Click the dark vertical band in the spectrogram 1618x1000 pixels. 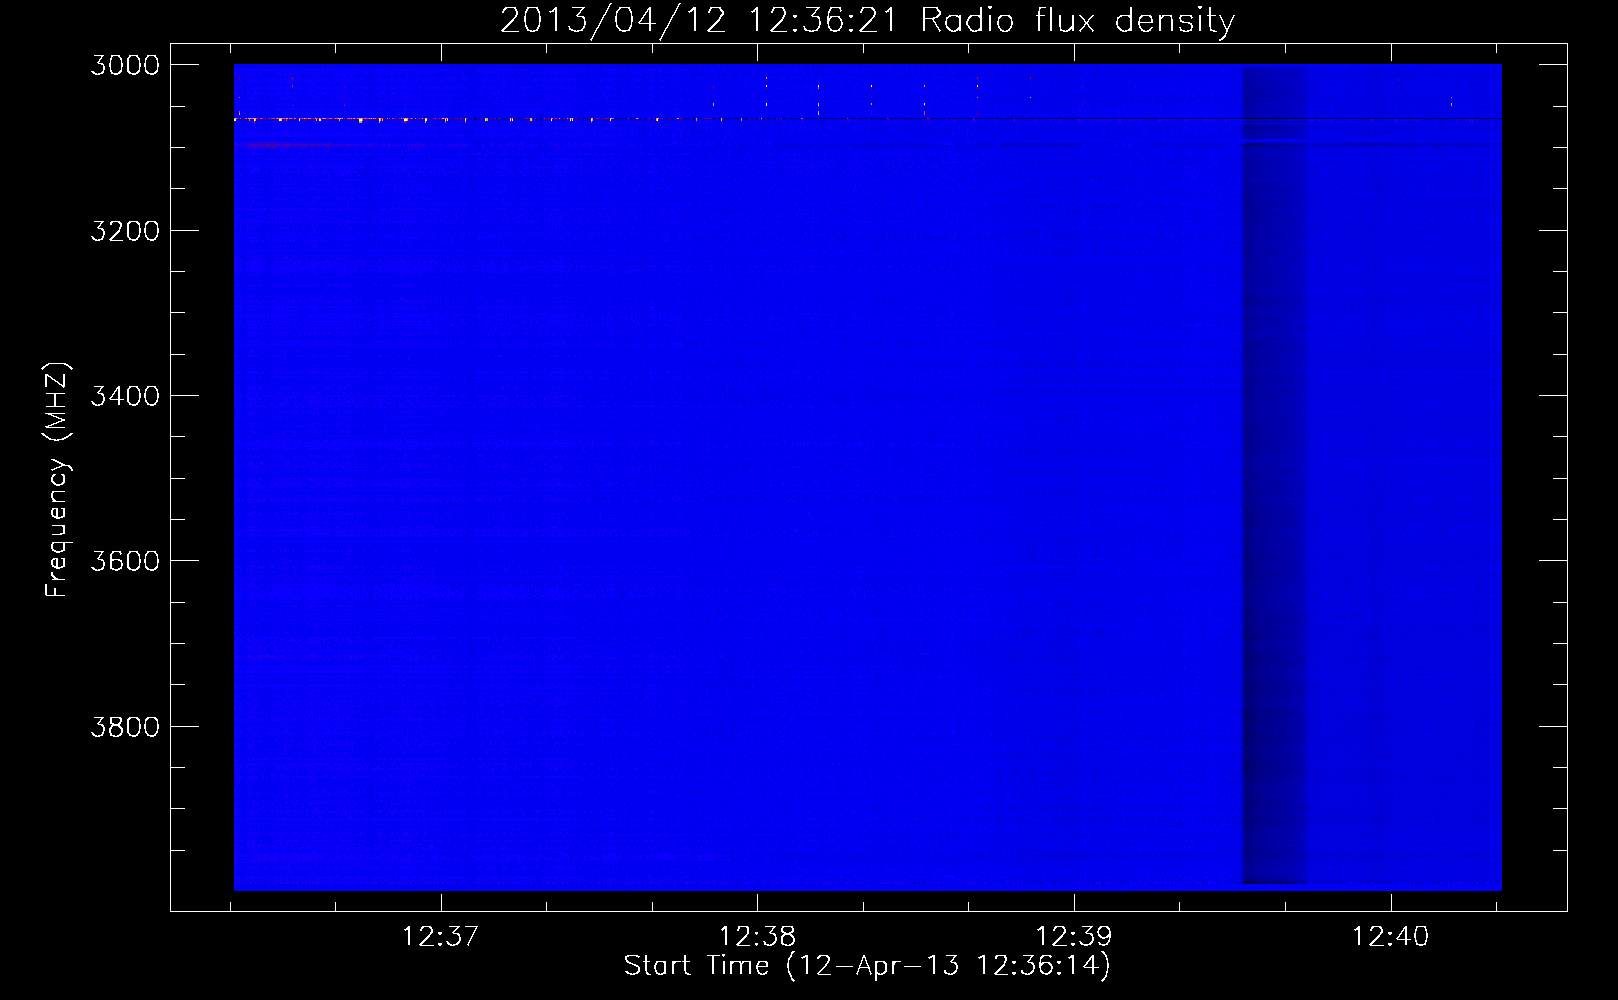click(1274, 475)
